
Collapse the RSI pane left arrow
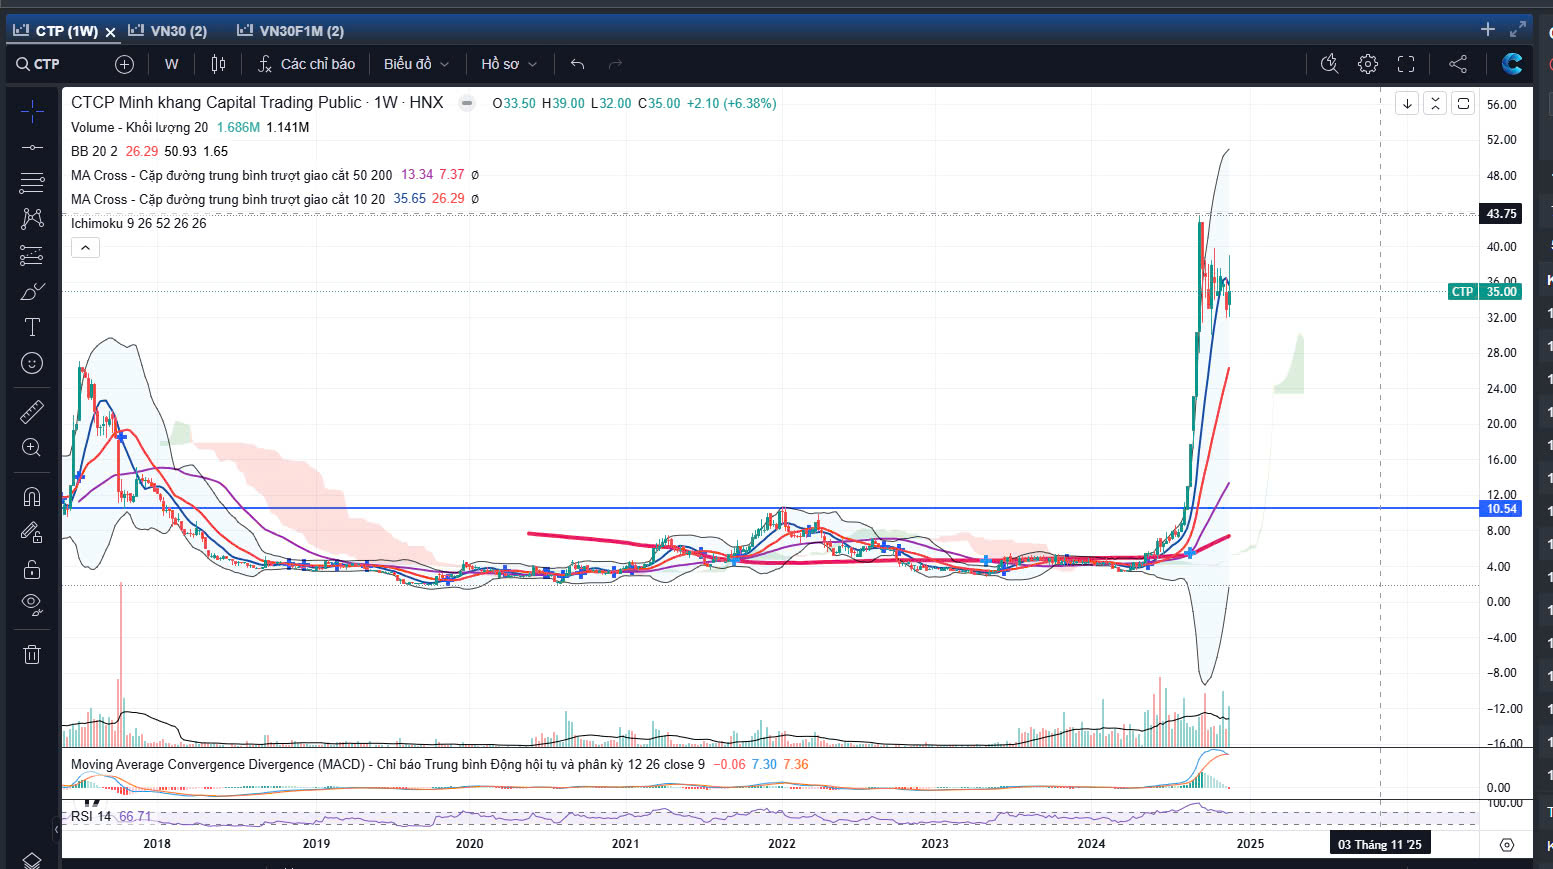(56, 829)
